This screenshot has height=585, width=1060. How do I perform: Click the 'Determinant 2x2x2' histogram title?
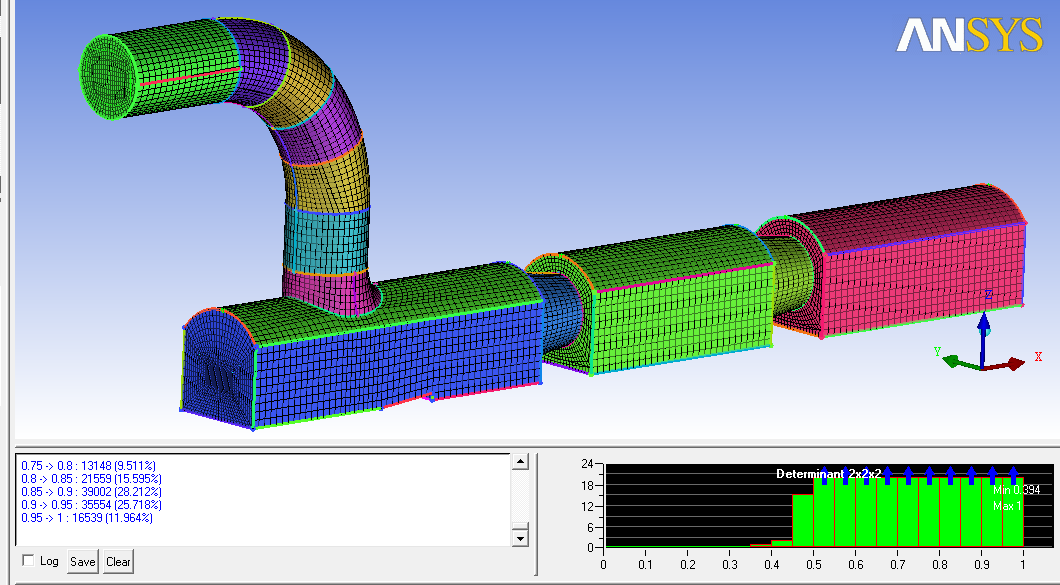(828, 473)
